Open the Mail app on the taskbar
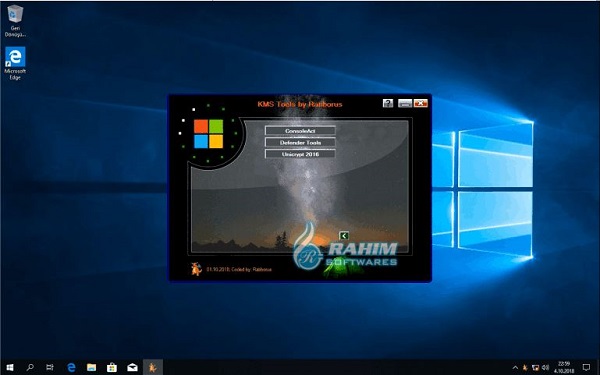Image resolution: width=600 pixels, height=375 pixels. [132, 367]
